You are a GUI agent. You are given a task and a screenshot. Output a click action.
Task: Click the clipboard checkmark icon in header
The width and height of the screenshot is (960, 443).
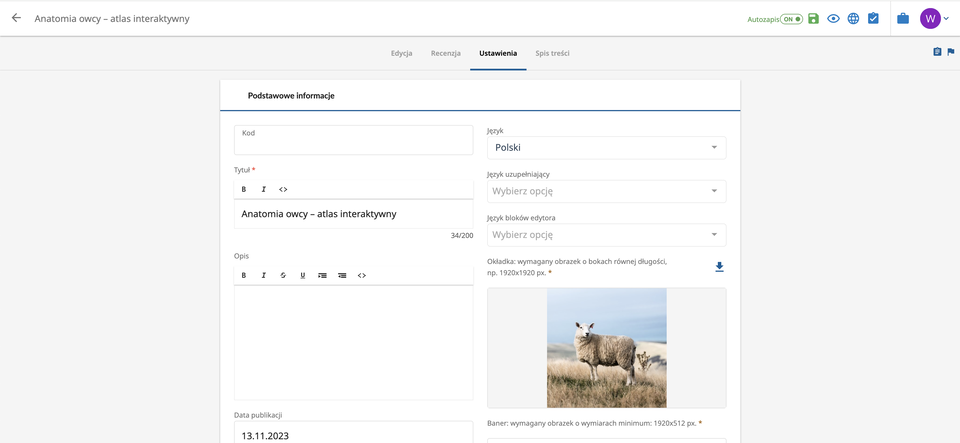[x=873, y=18]
